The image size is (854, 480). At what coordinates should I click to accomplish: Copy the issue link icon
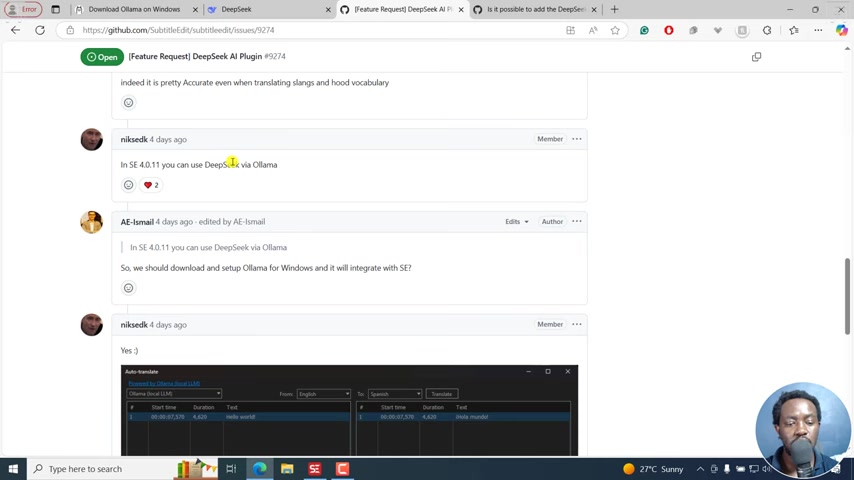[x=756, y=57]
